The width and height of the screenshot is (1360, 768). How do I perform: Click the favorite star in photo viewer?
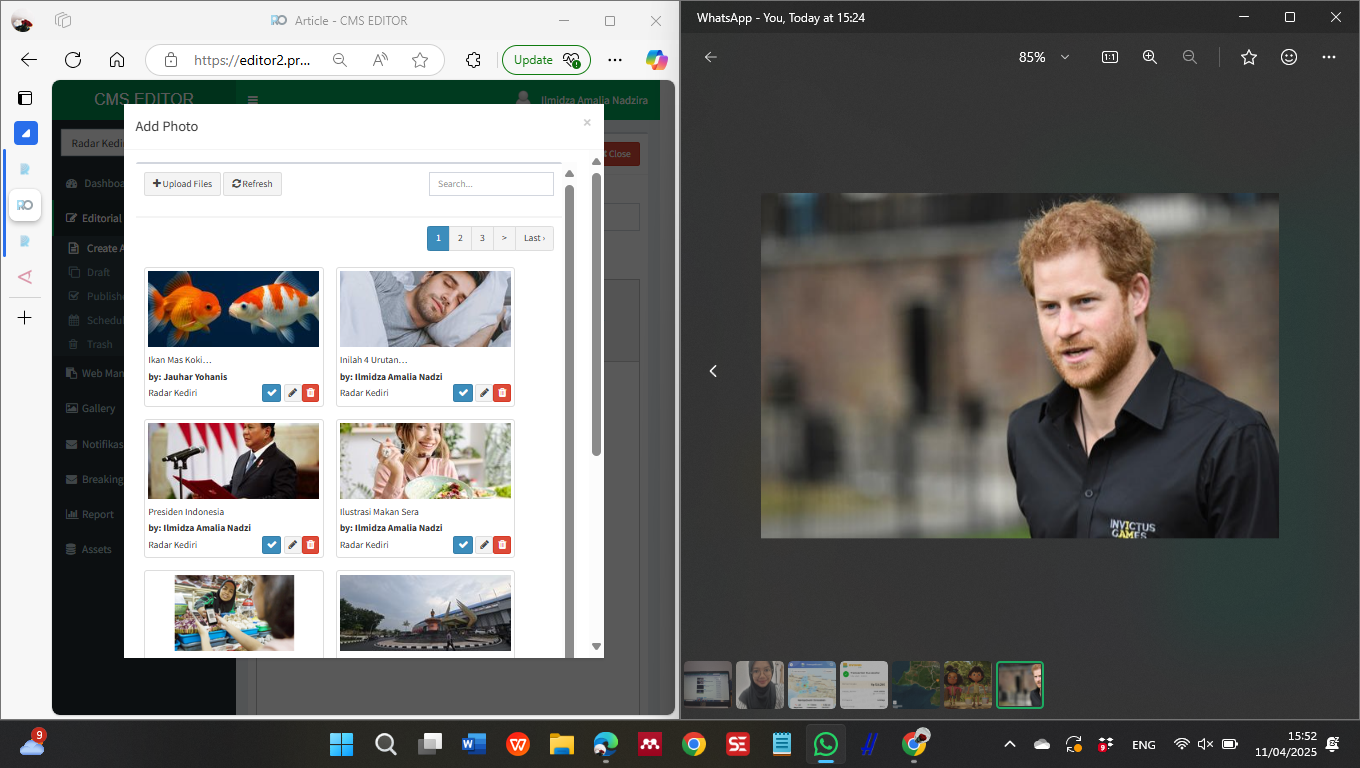pos(1248,57)
